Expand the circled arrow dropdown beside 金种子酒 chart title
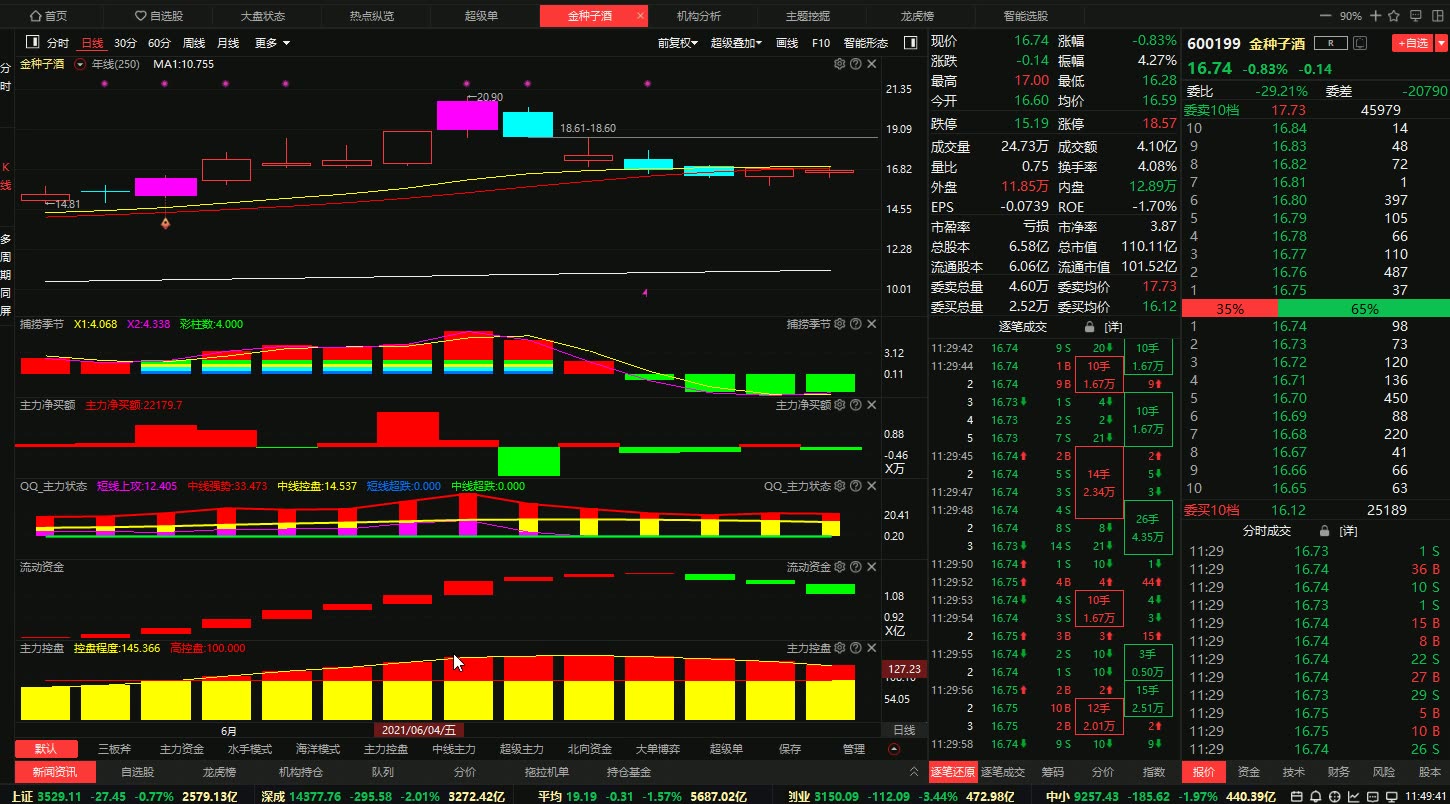The width and height of the screenshot is (1450, 804). 80,64
